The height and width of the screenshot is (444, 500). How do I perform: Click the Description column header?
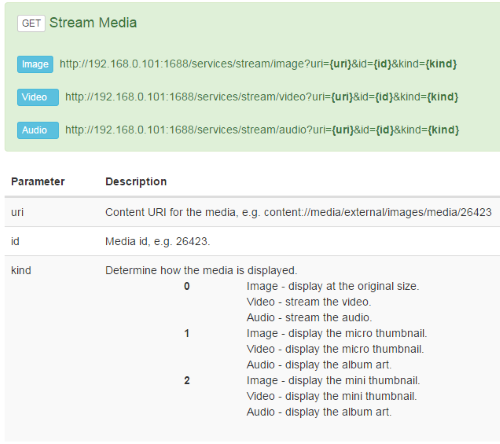click(136, 181)
